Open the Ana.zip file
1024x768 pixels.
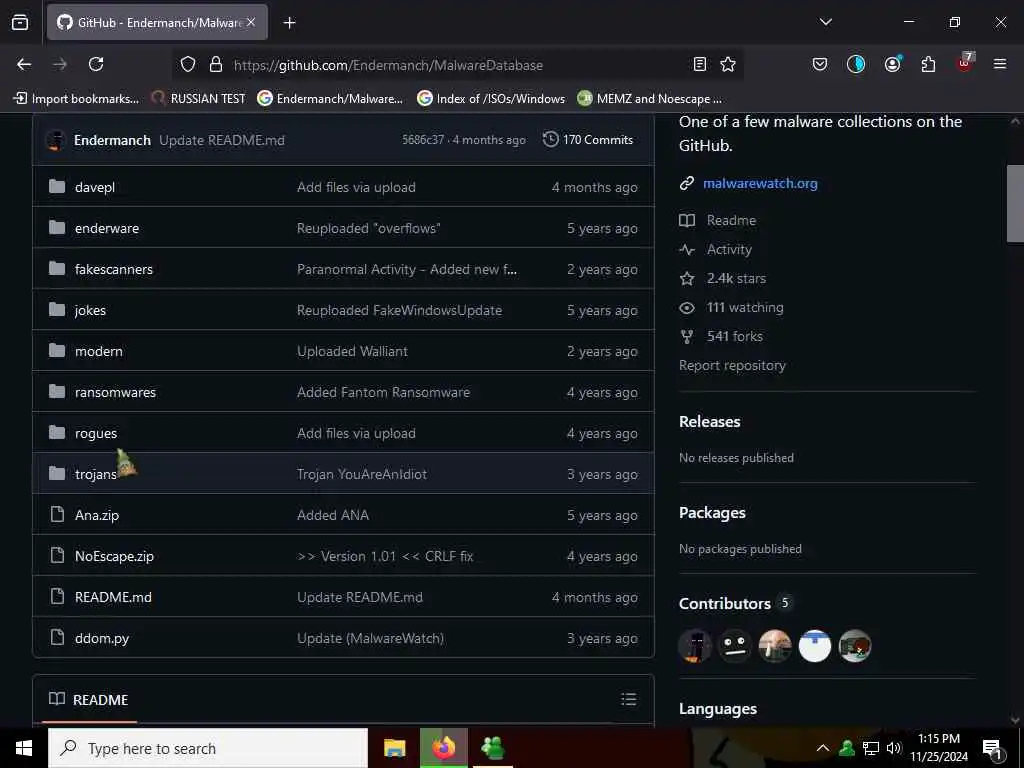pos(97,515)
